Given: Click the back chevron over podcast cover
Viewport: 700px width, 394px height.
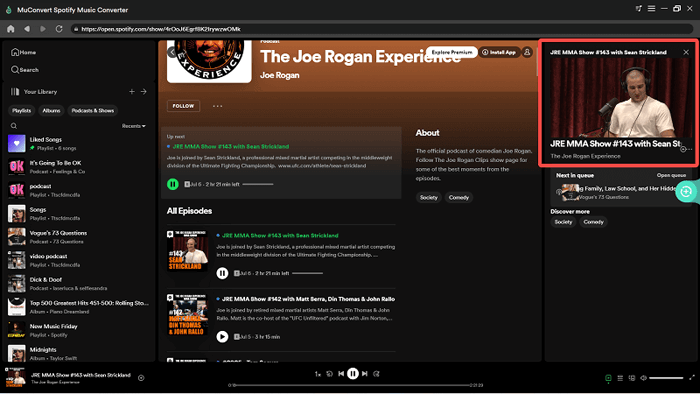Looking at the screenshot, I should point(172,52).
